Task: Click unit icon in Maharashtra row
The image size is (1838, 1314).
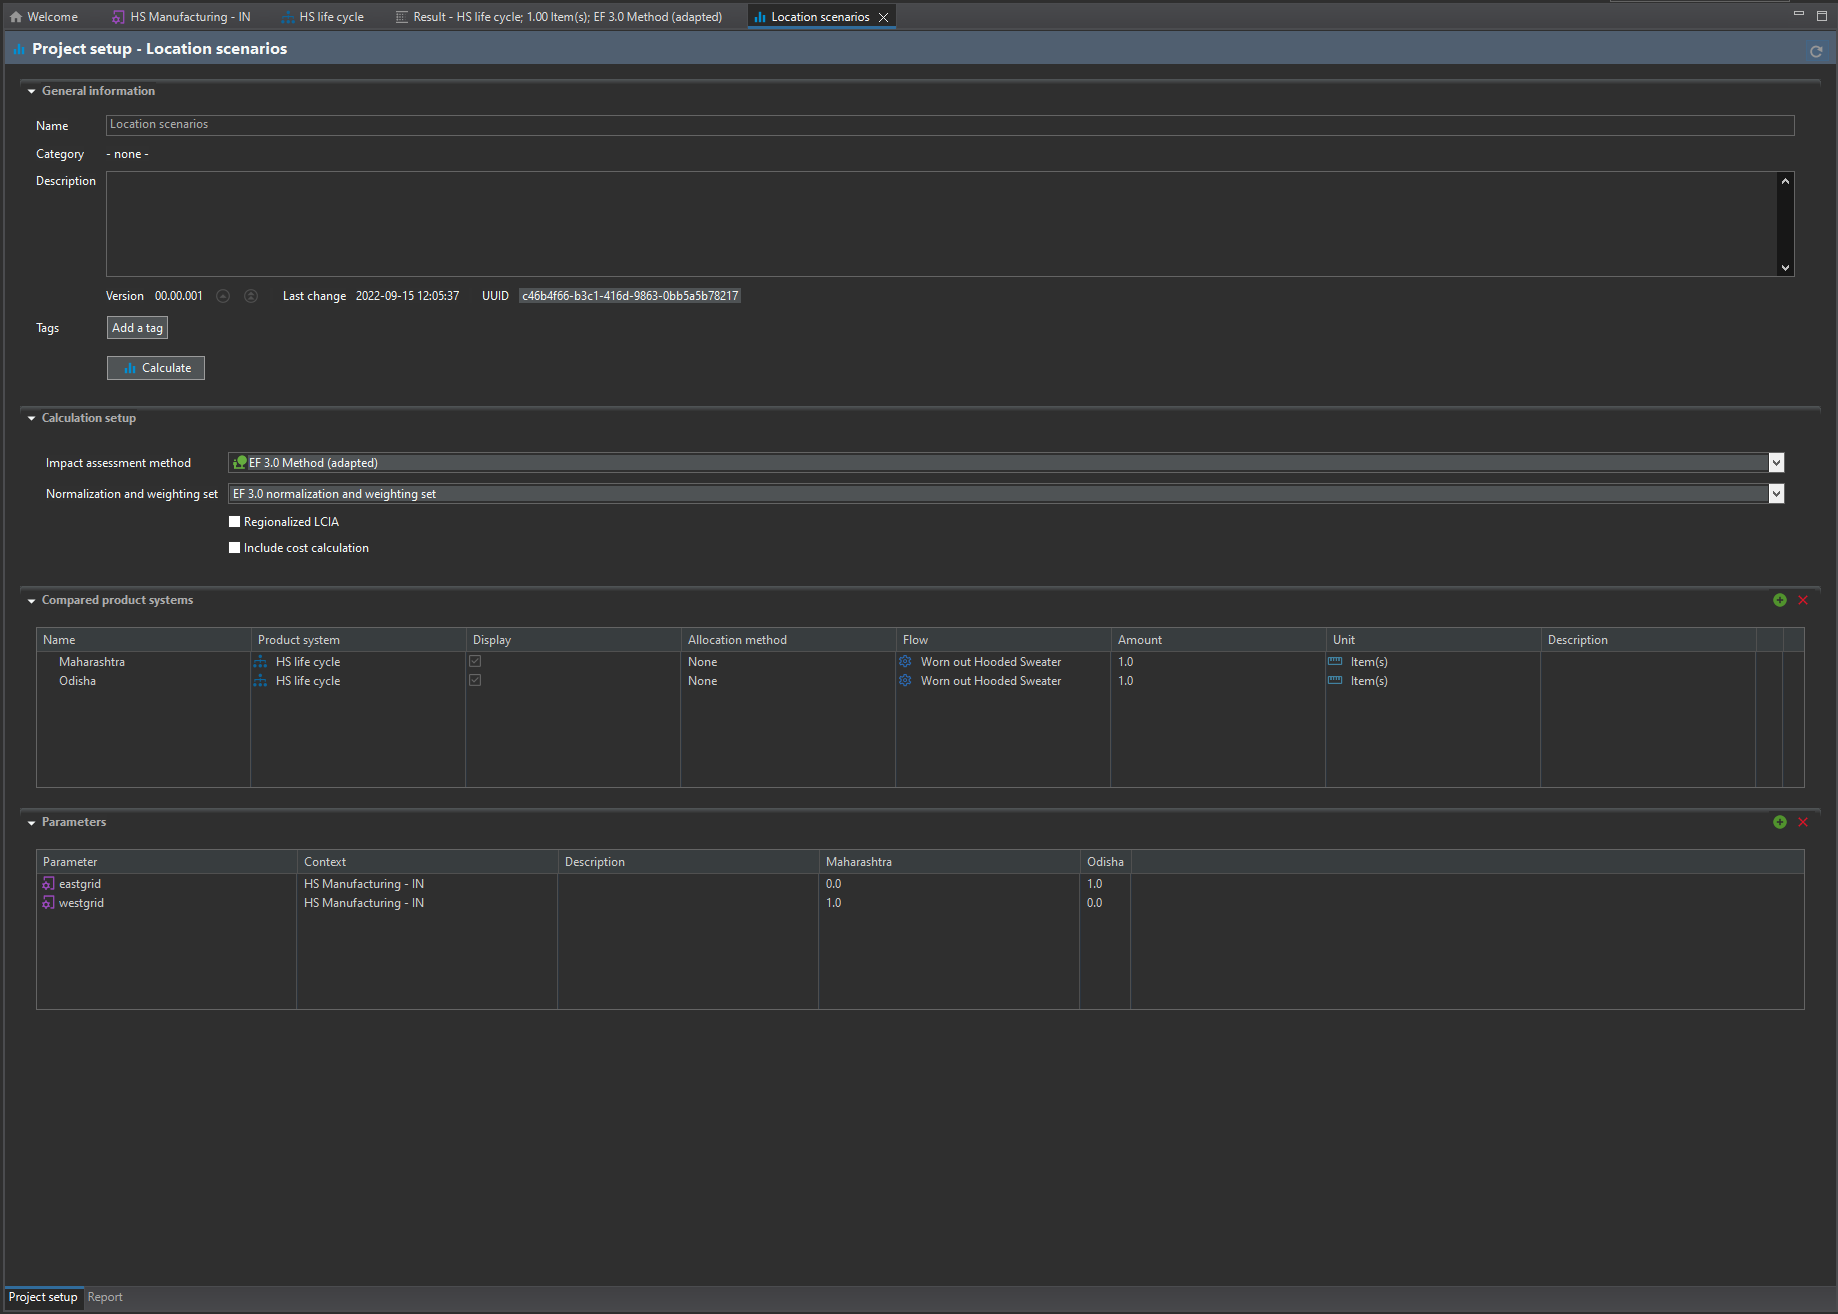Action: (1335, 662)
